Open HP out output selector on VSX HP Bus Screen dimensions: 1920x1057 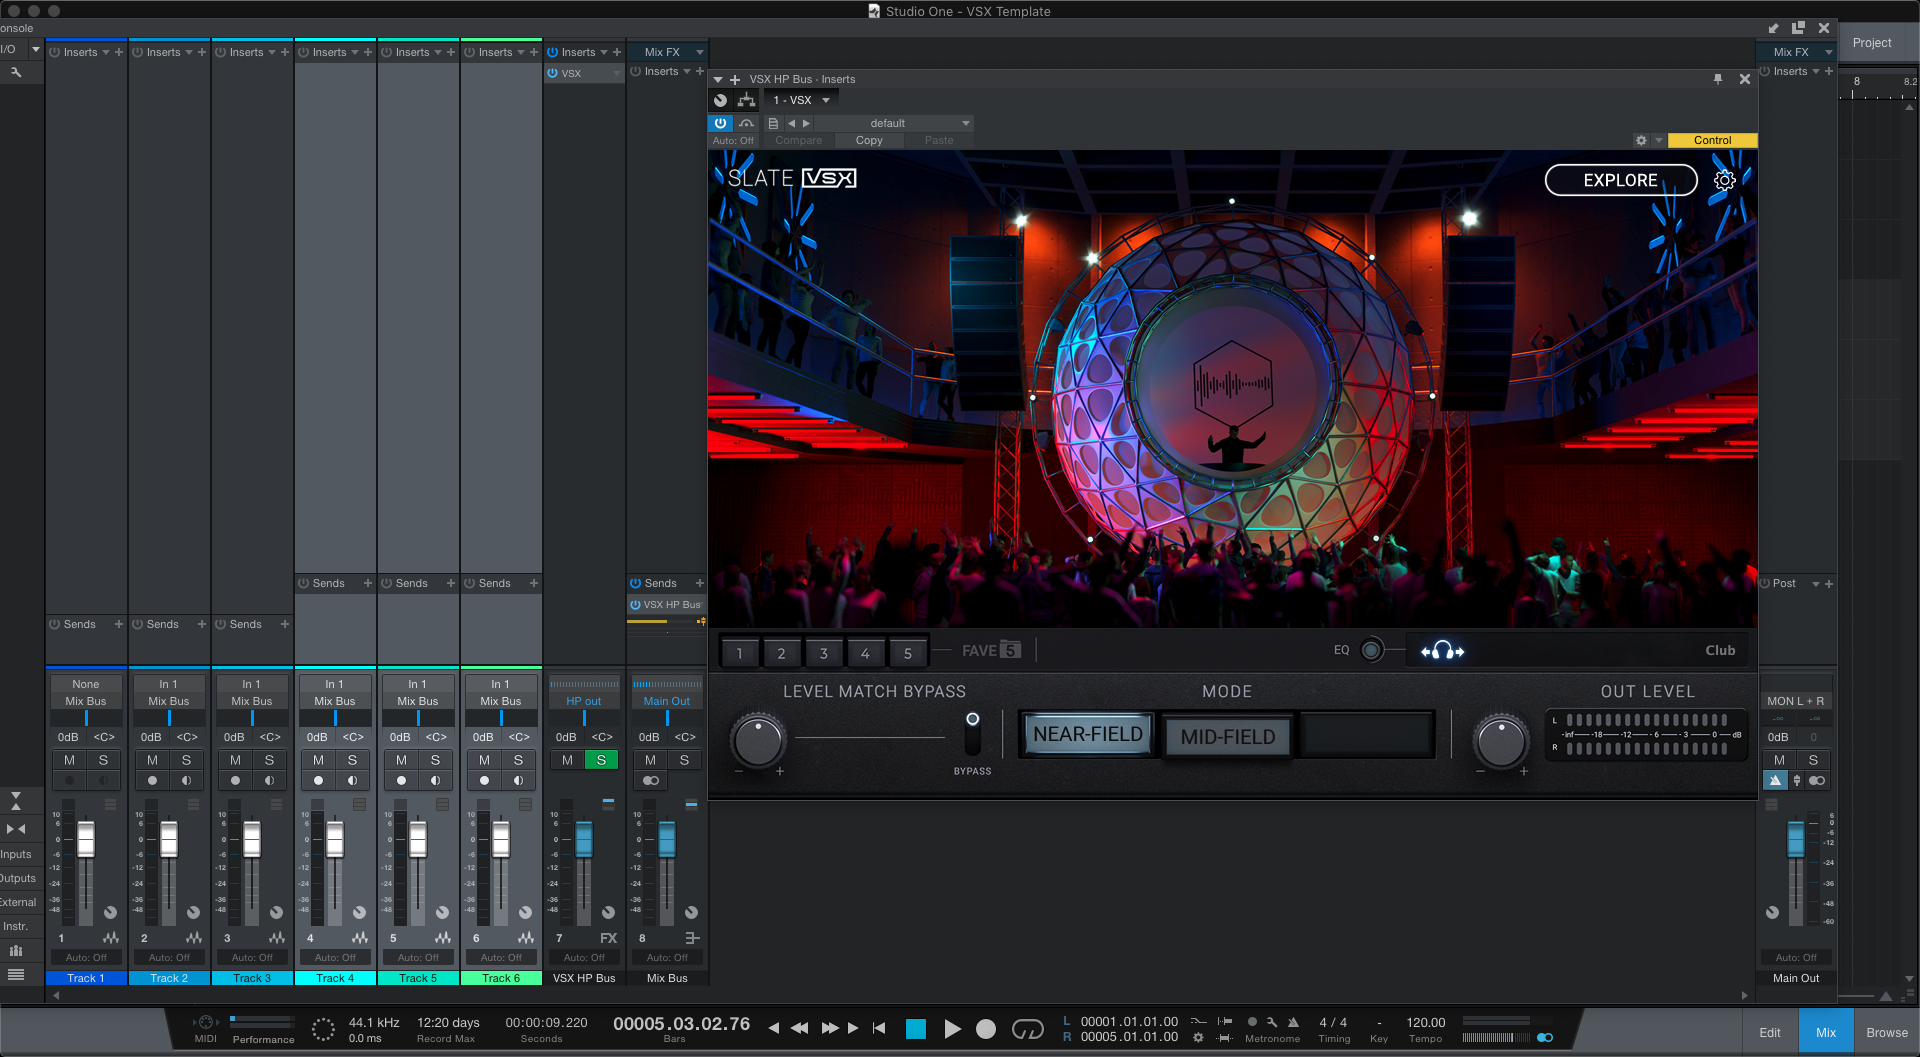pos(584,701)
